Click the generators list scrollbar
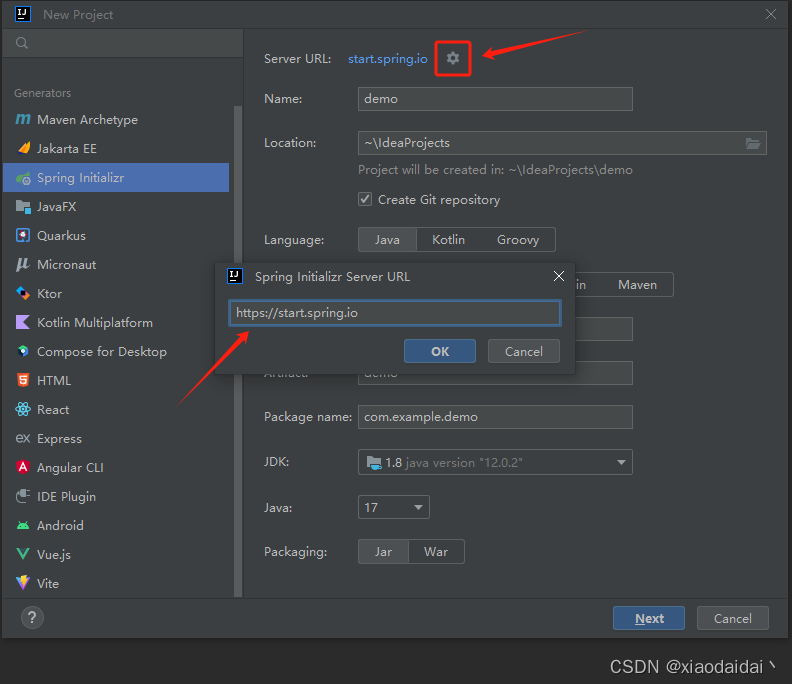Image resolution: width=792 pixels, height=684 pixels. (x=237, y=352)
